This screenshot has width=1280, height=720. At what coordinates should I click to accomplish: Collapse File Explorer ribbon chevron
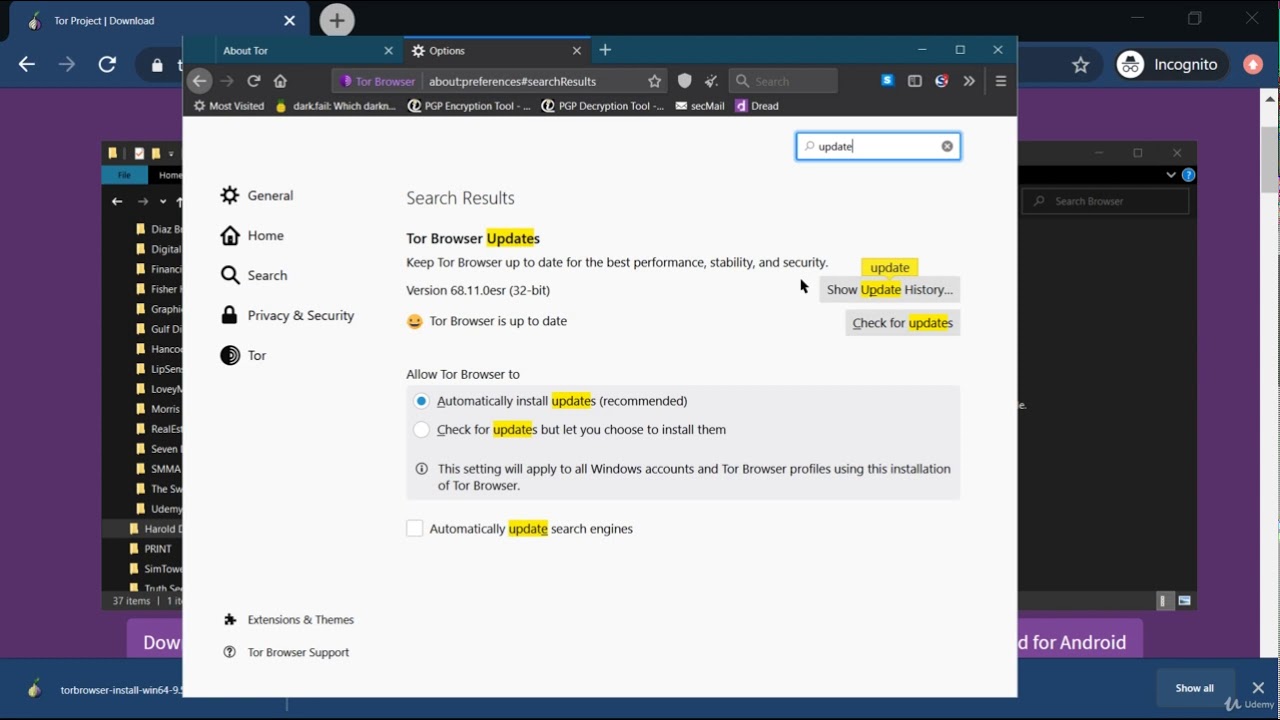tap(1171, 175)
